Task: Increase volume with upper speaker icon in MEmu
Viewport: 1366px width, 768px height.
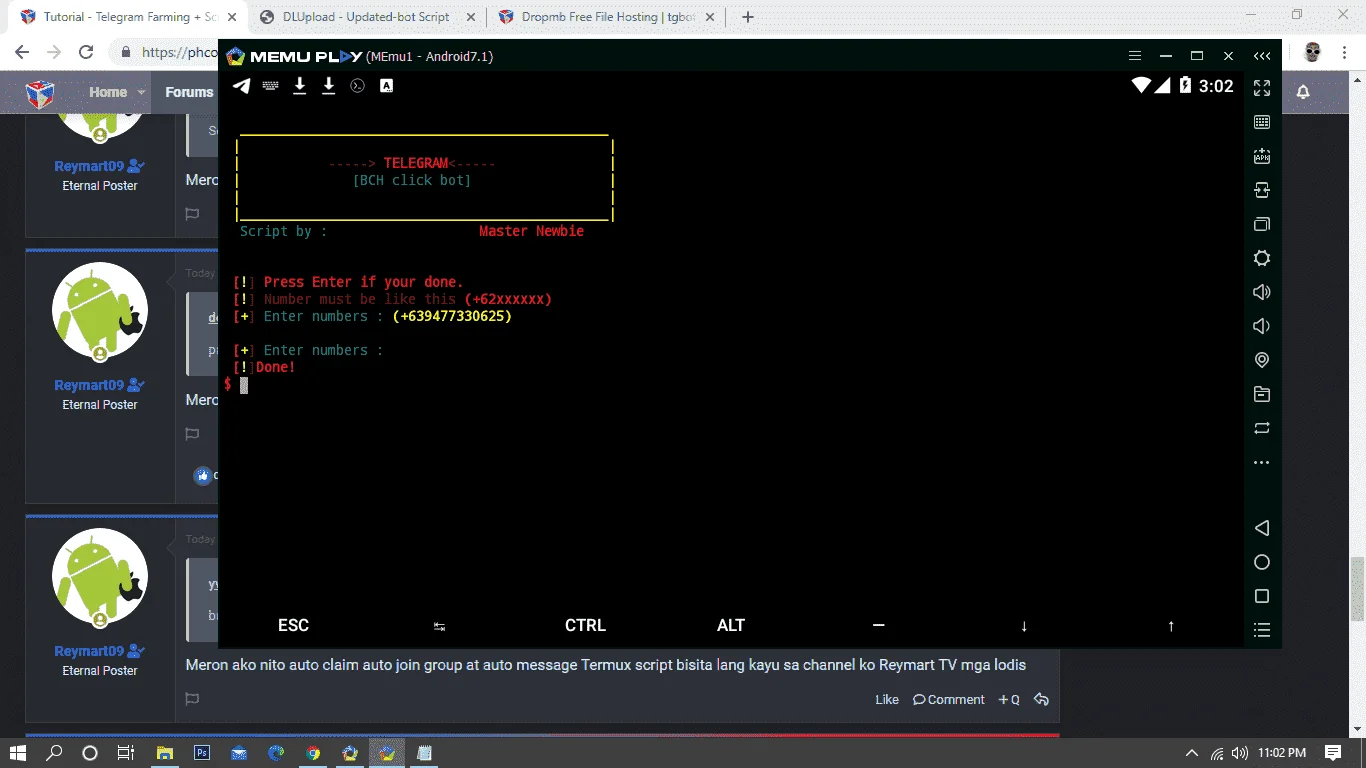Action: coord(1262,292)
